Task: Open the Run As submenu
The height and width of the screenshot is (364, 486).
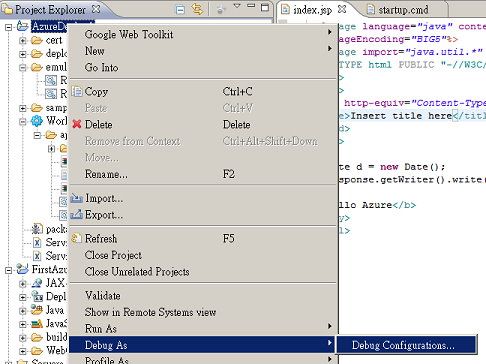Action: (203, 329)
